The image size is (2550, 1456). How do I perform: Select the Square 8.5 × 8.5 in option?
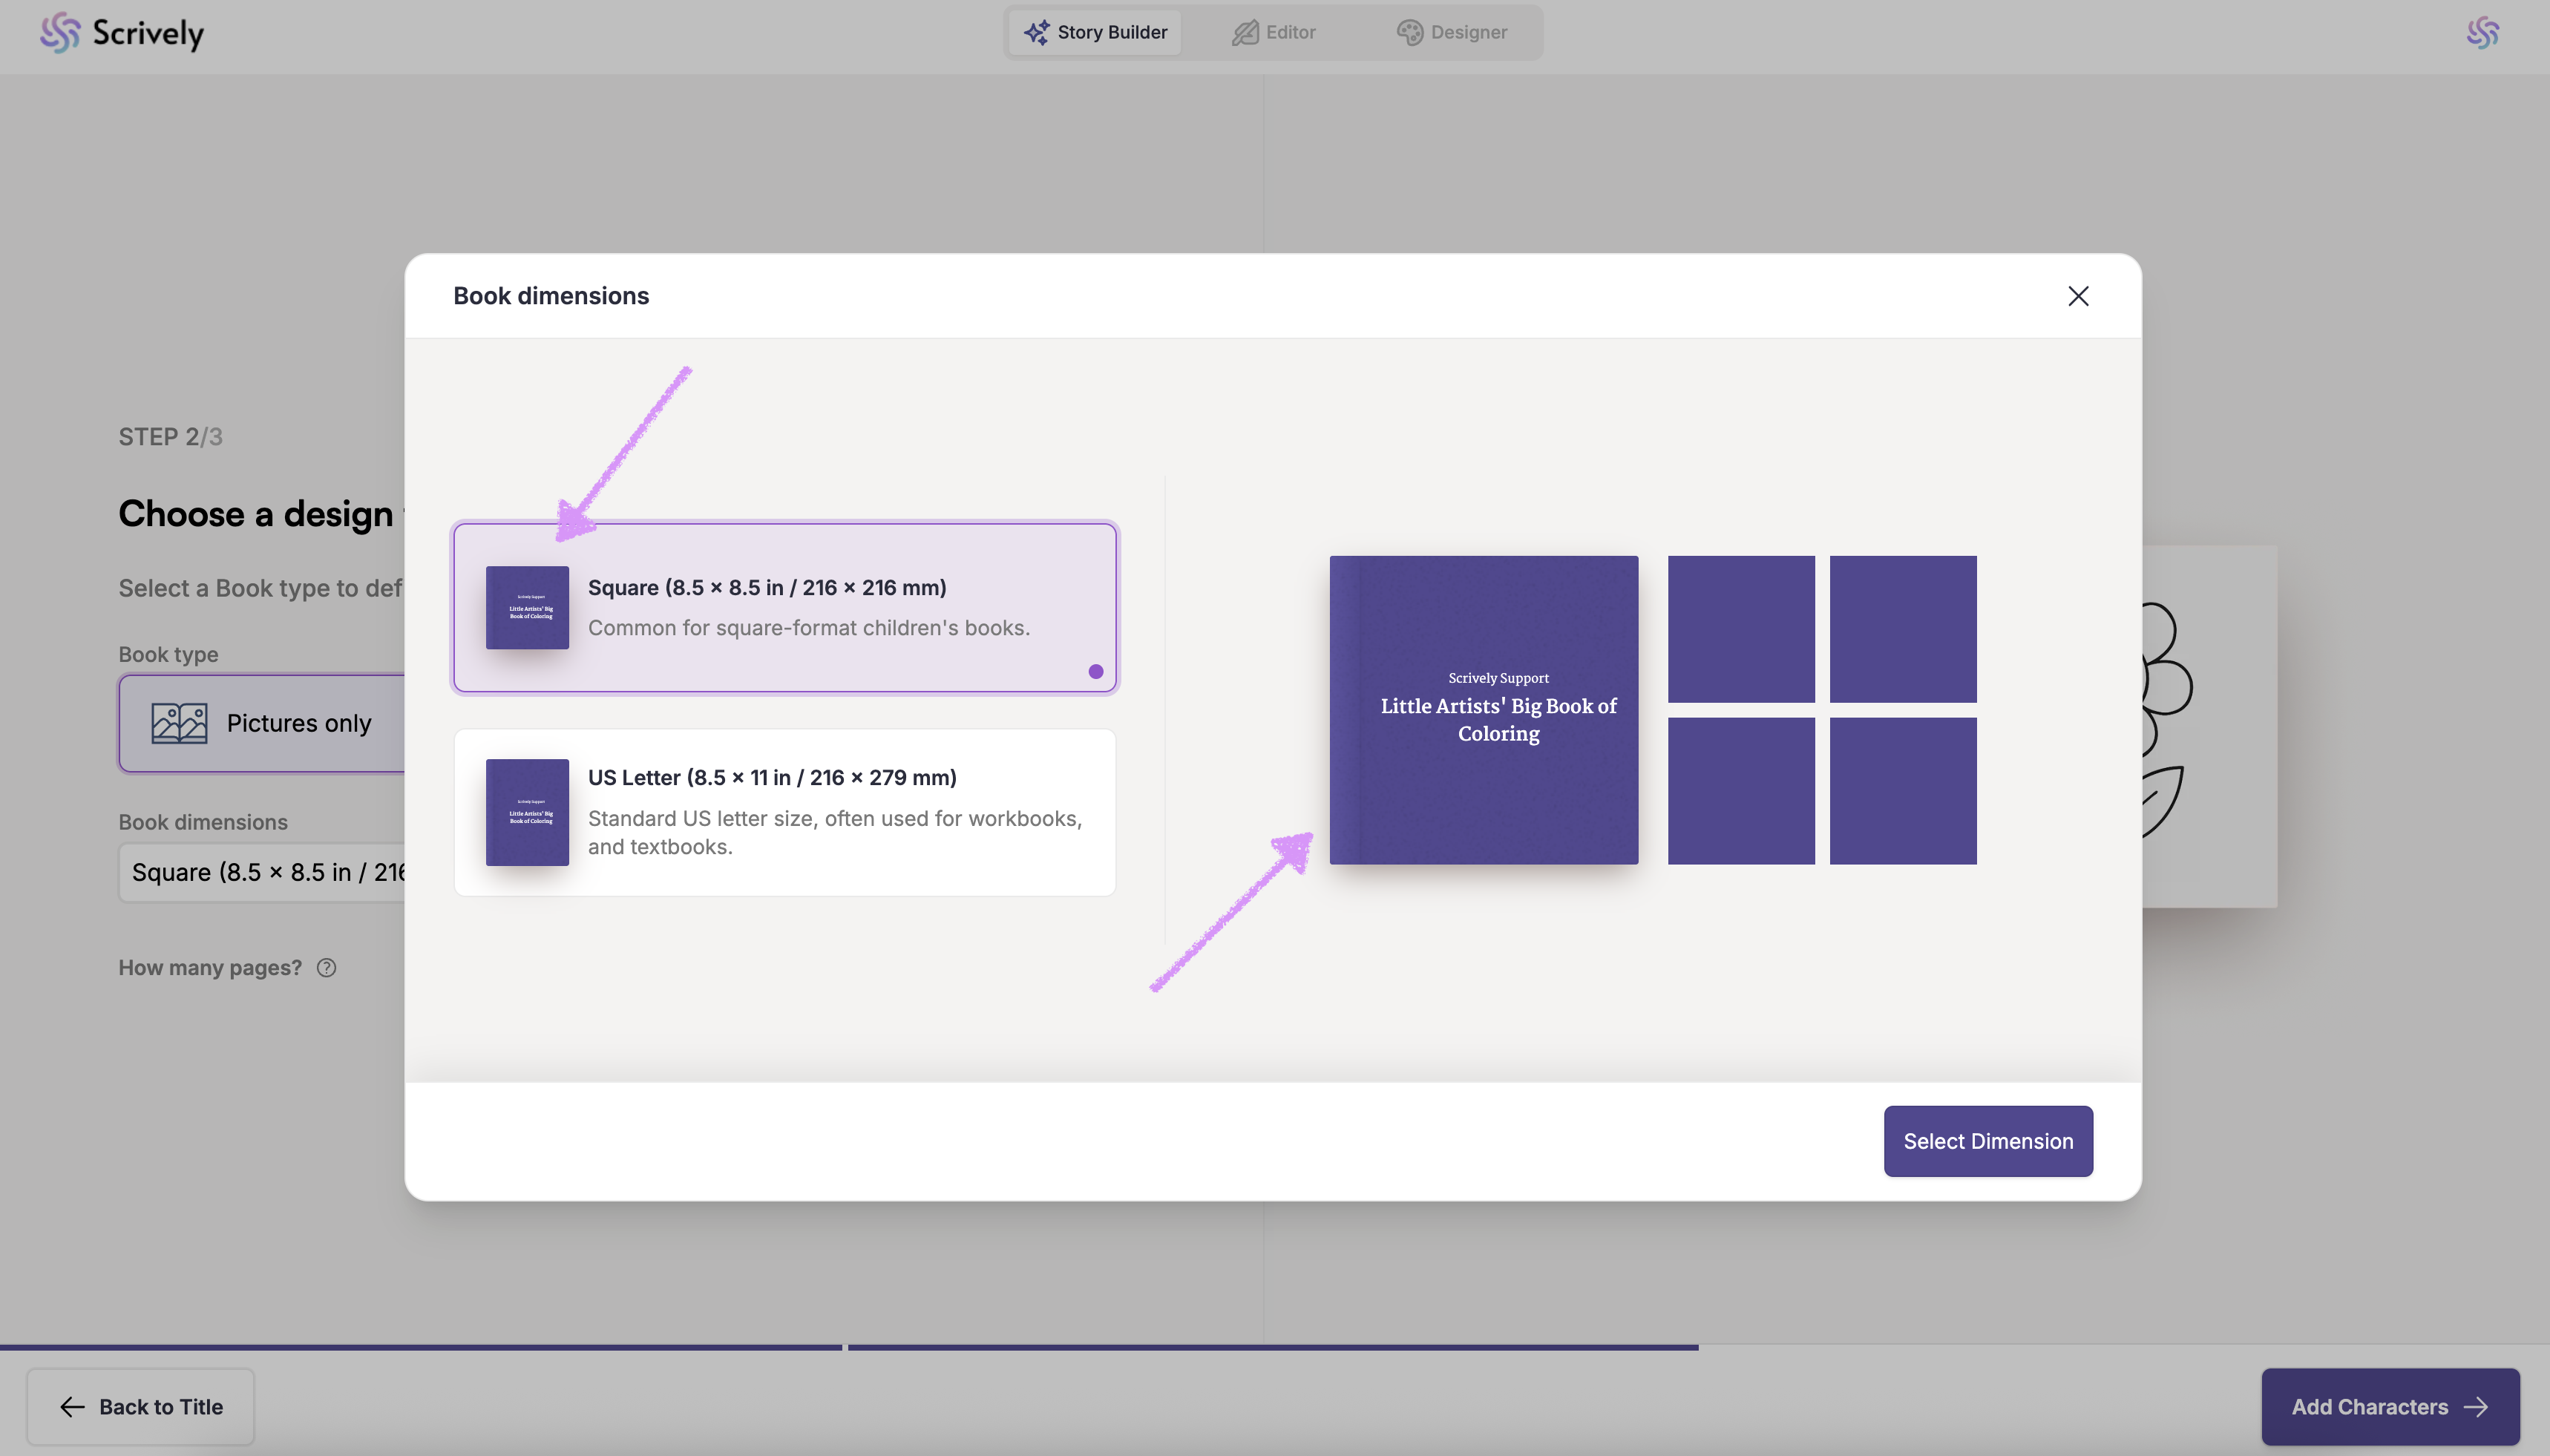(785, 607)
